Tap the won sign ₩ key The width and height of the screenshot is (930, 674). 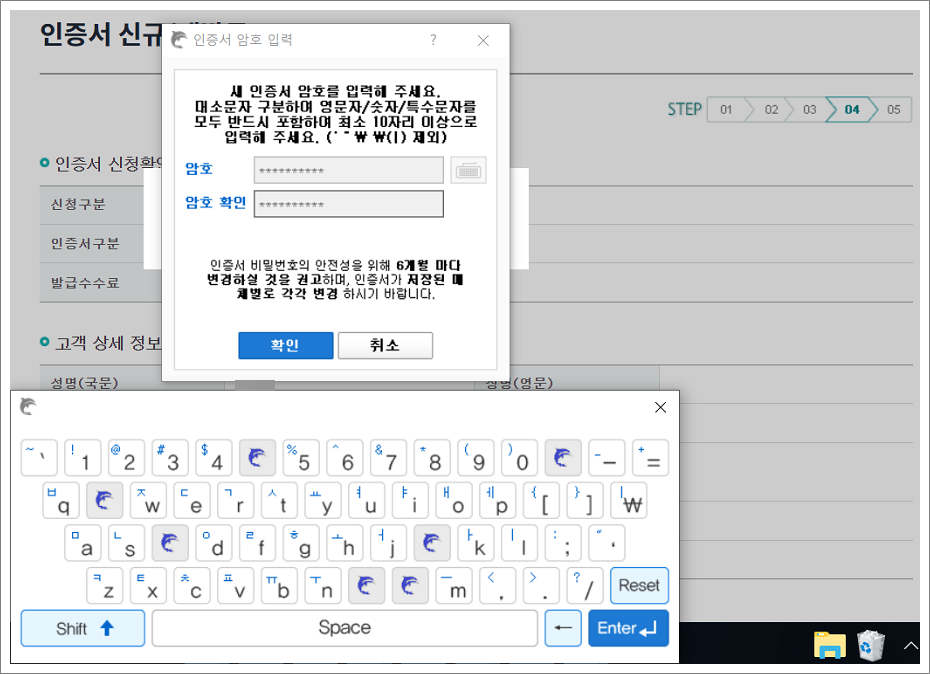(x=629, y=500)
